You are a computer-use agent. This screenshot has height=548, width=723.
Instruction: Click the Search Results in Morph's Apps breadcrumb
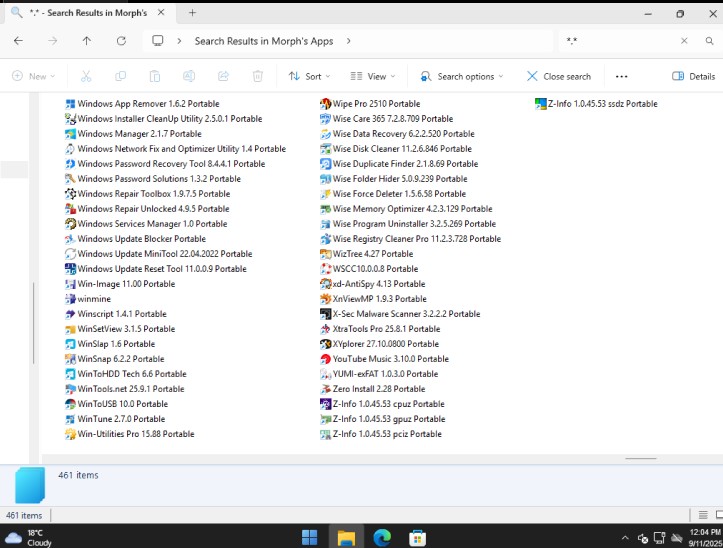pyautogui.click(x=264, y=41)
